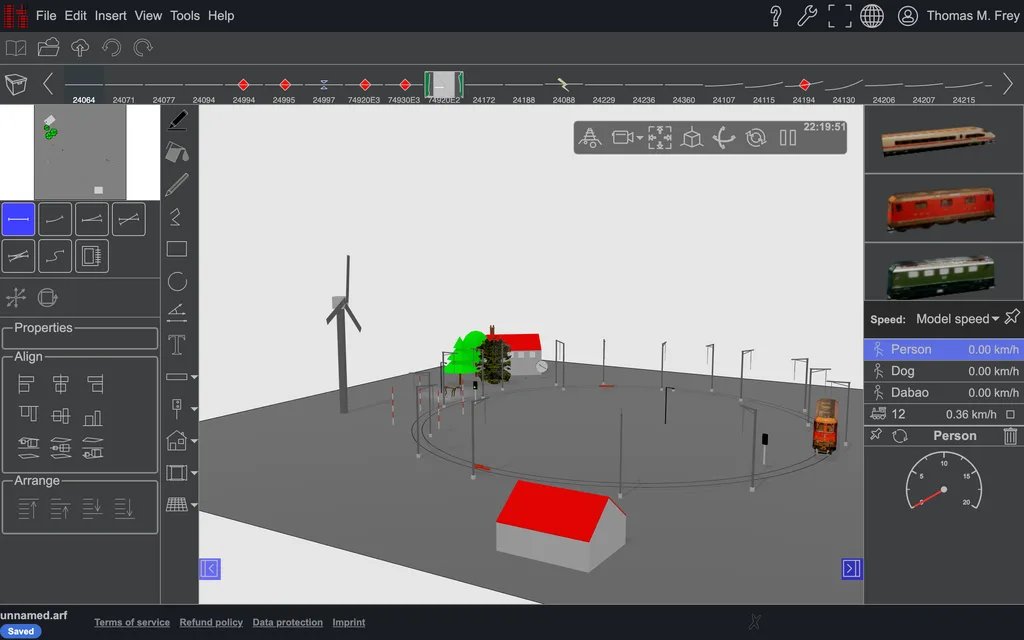Expand the signal tool dropdown
The image size is (1024, 640).
point(194,409)
